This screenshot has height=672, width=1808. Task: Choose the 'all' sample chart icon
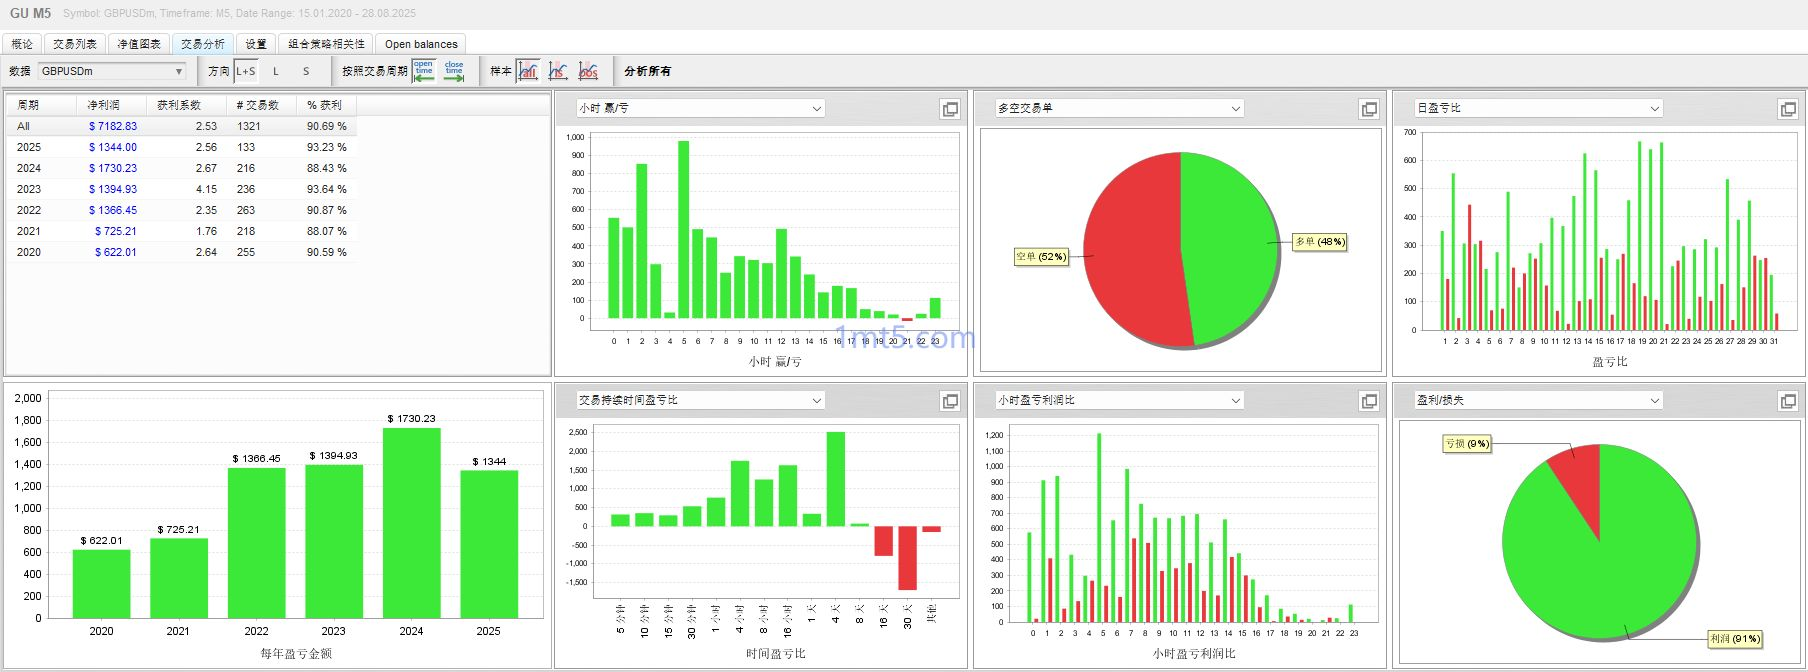[x=528, y=71]
